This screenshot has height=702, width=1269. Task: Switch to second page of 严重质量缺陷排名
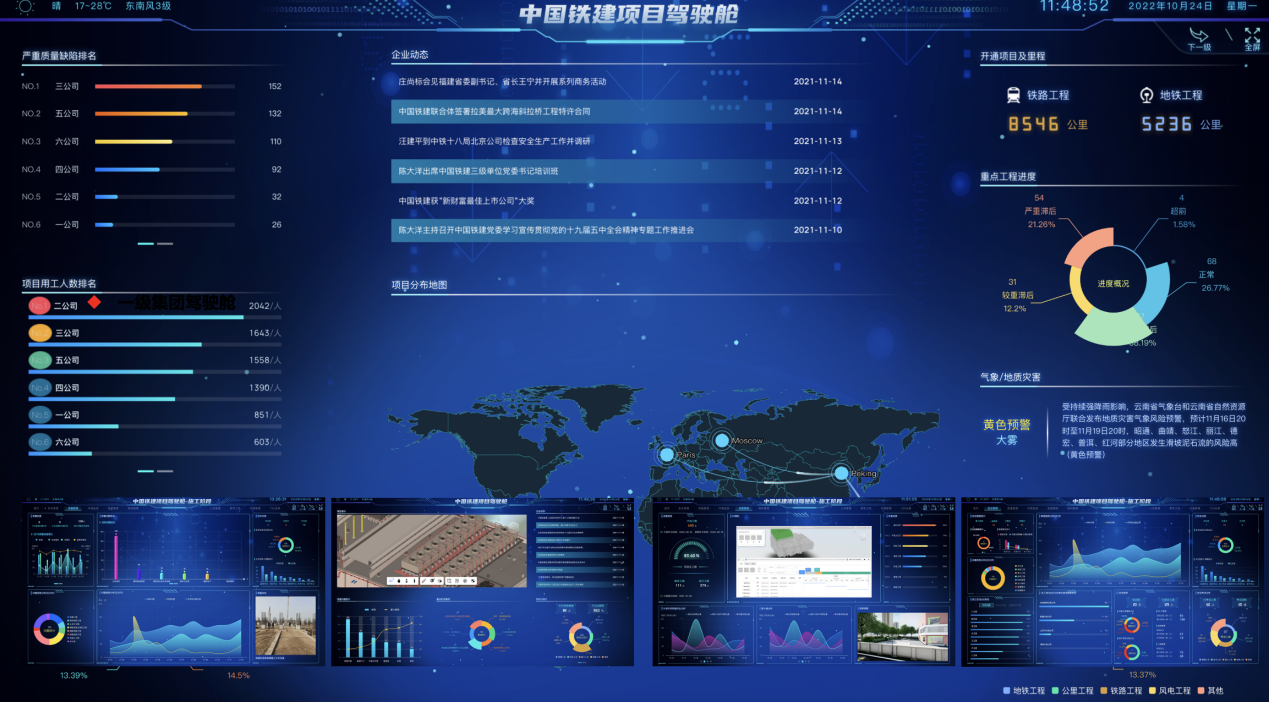coord(165,243)
